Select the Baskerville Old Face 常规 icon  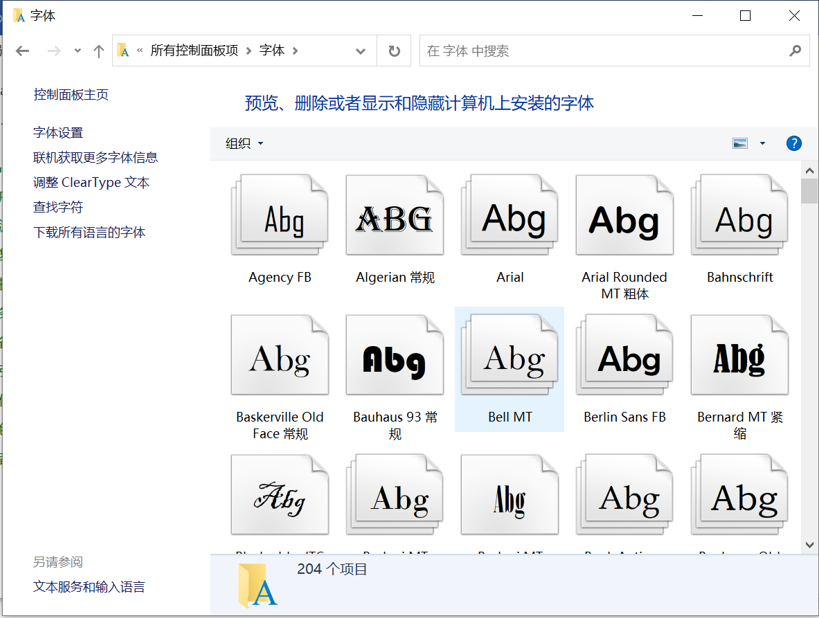tap(280, 355)
